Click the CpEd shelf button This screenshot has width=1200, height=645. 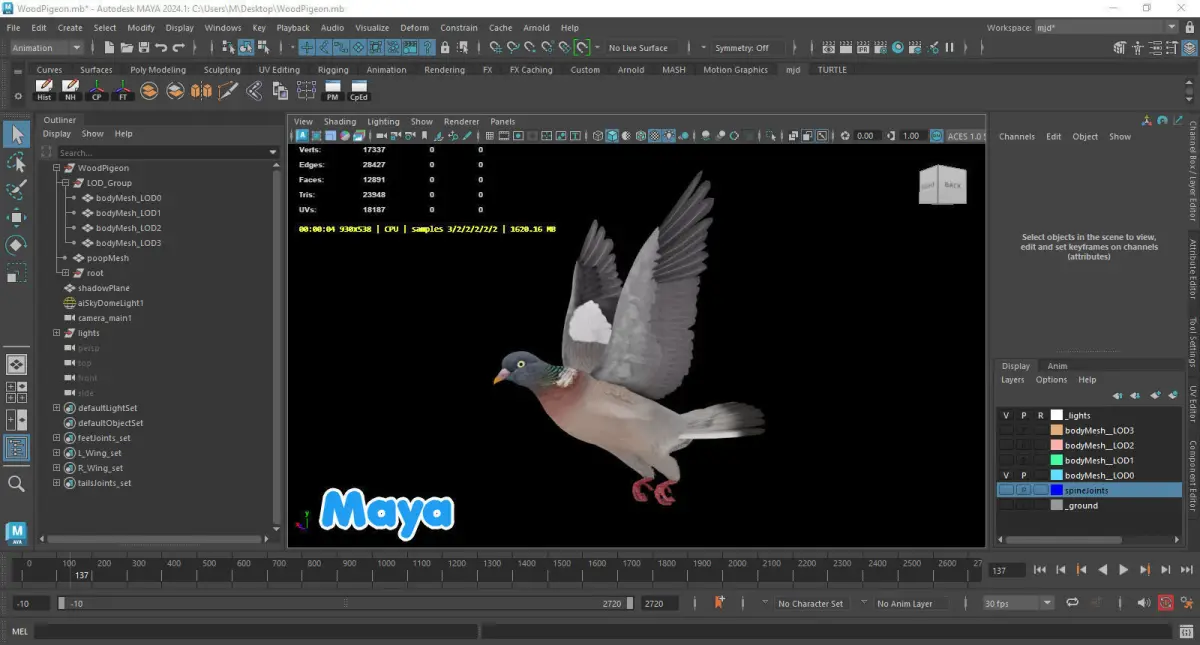click(x=359, y=91)
